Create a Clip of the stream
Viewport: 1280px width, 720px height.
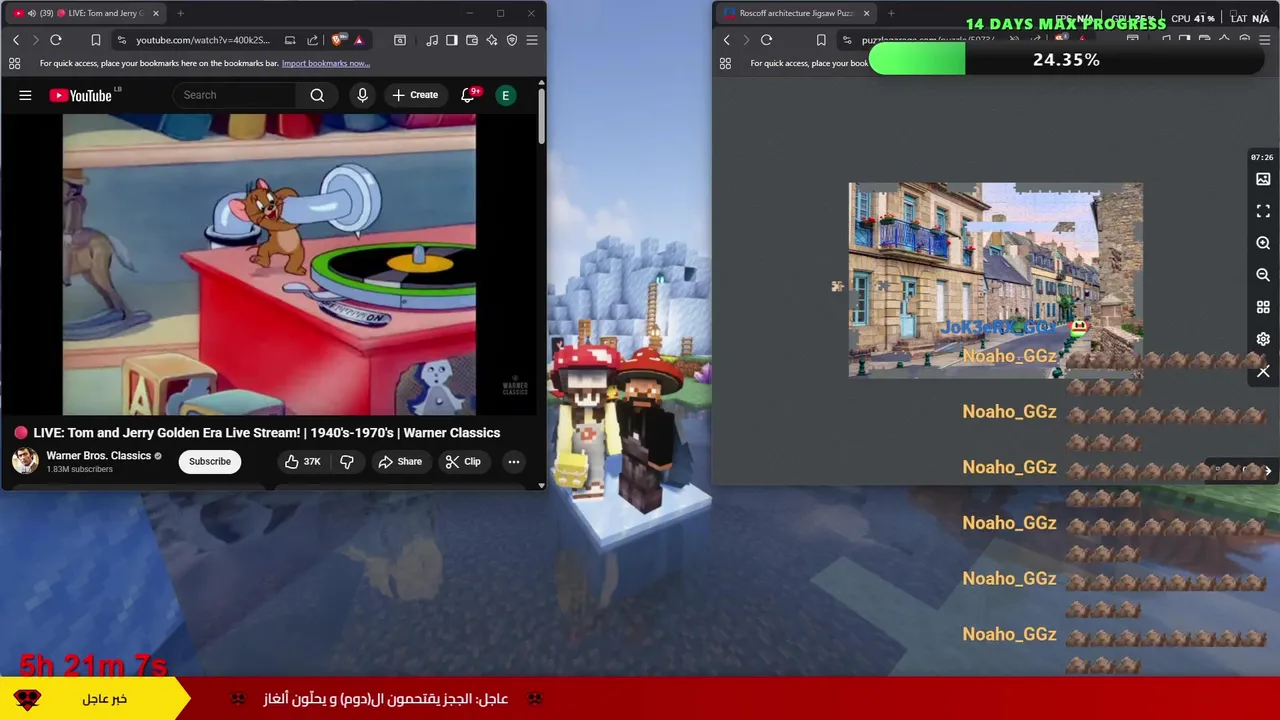pyautogui.click(x=463, y=461)
